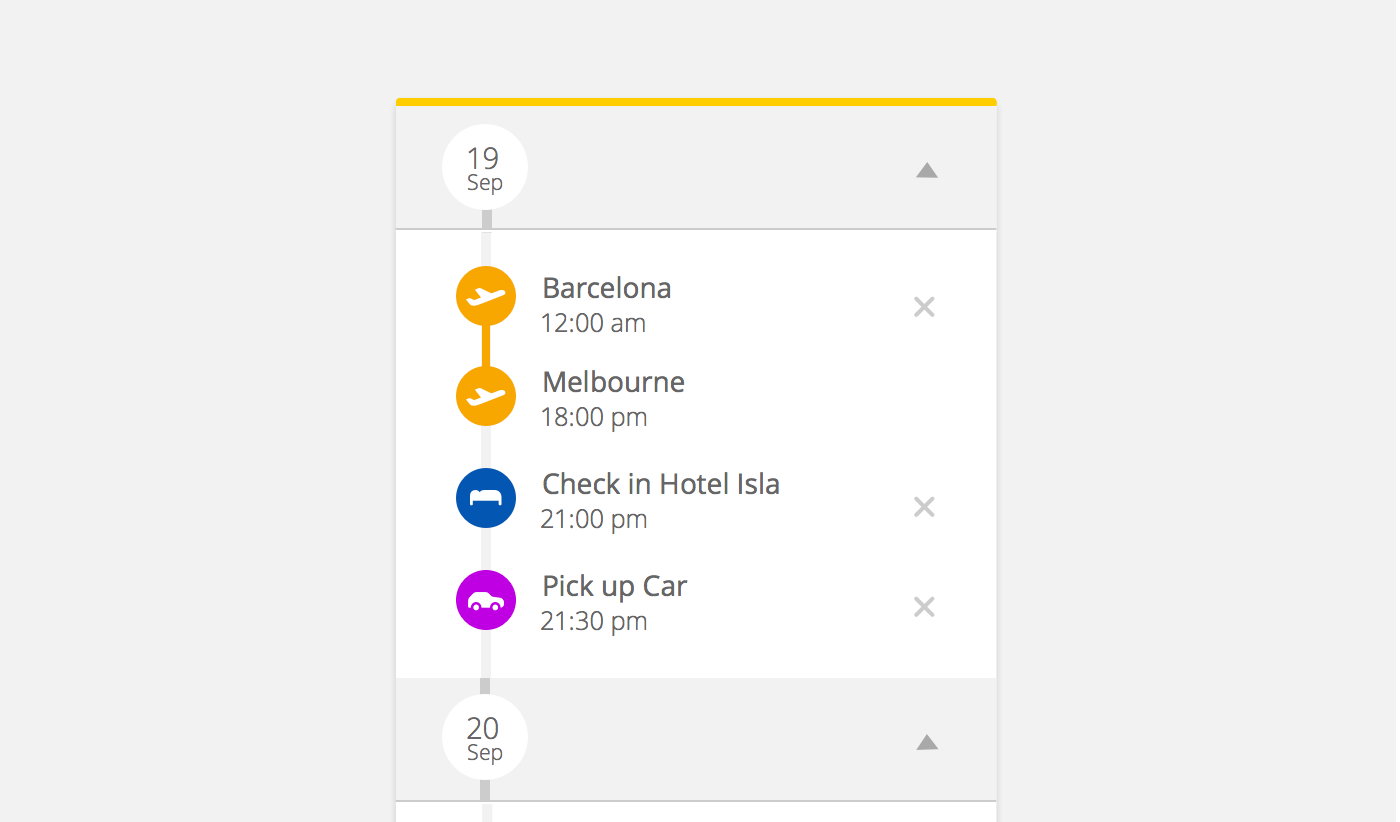Image resolution: width=1400 pixels, height=822 pixels.
Task: Click the orange line connecting the flights
Action: point(486,346)
